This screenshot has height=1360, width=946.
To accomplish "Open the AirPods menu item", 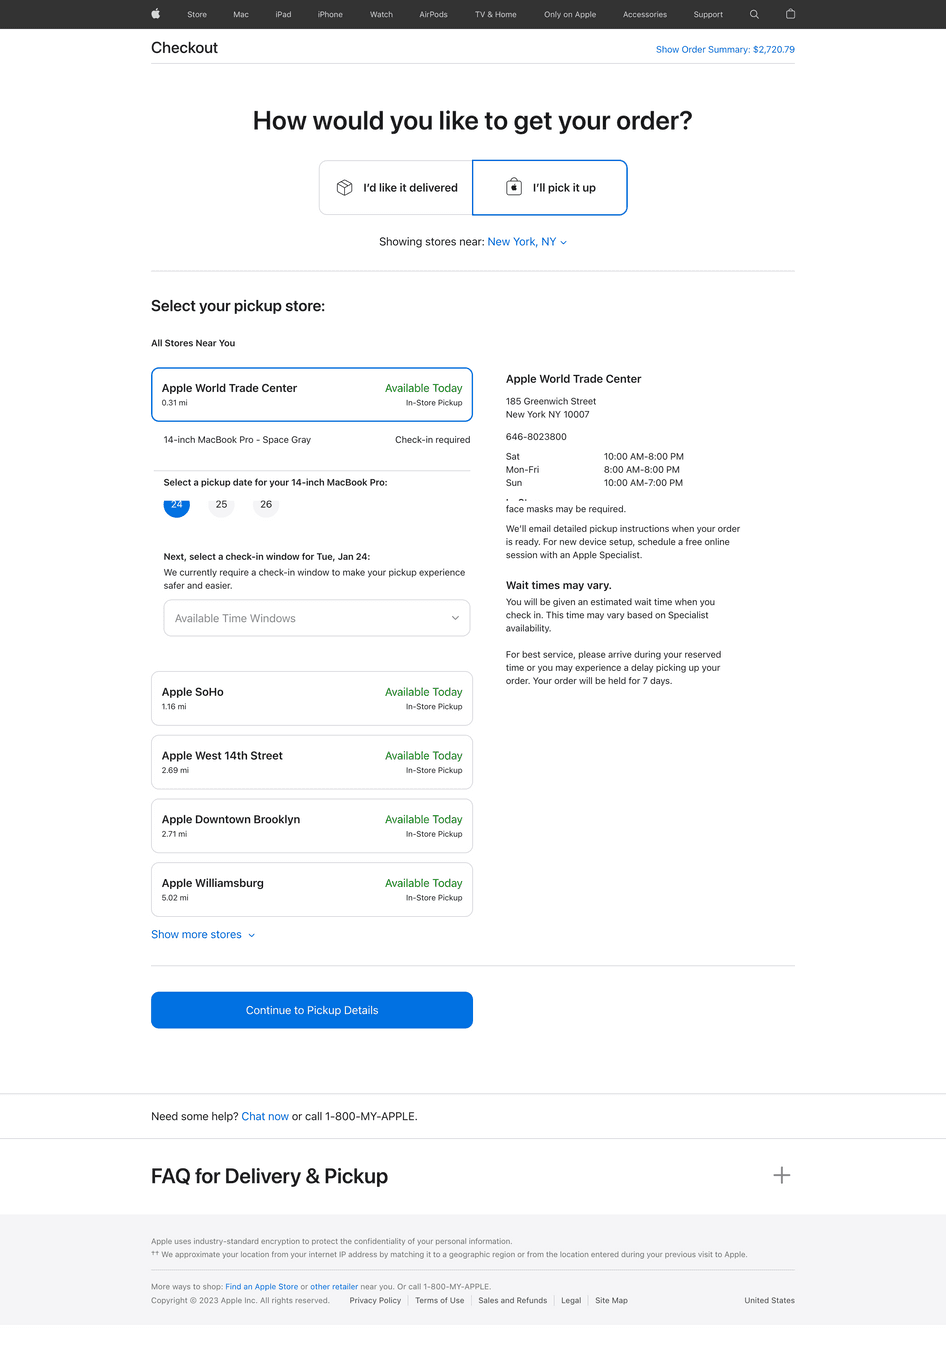I will (433, 14).
